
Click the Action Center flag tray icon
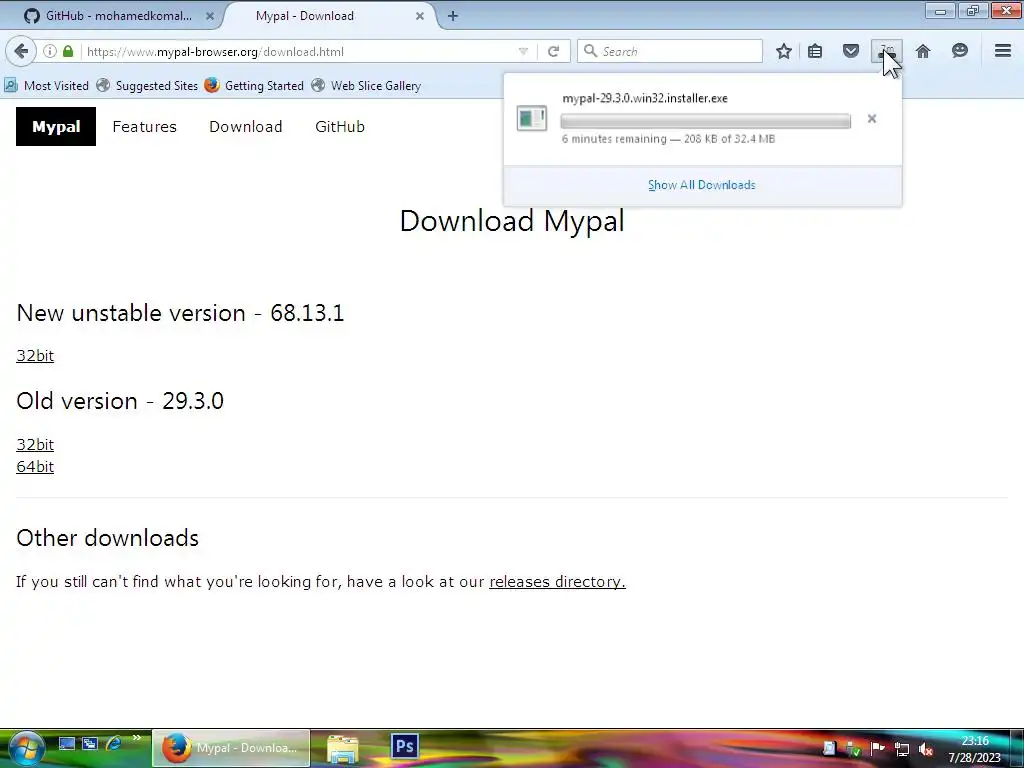(x=877, y=749)
